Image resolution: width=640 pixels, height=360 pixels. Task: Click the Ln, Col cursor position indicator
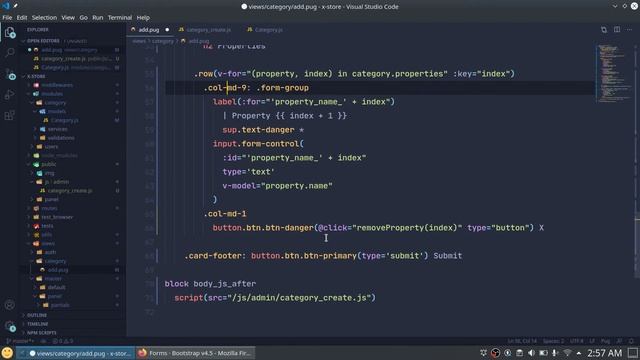coord(522,341)
